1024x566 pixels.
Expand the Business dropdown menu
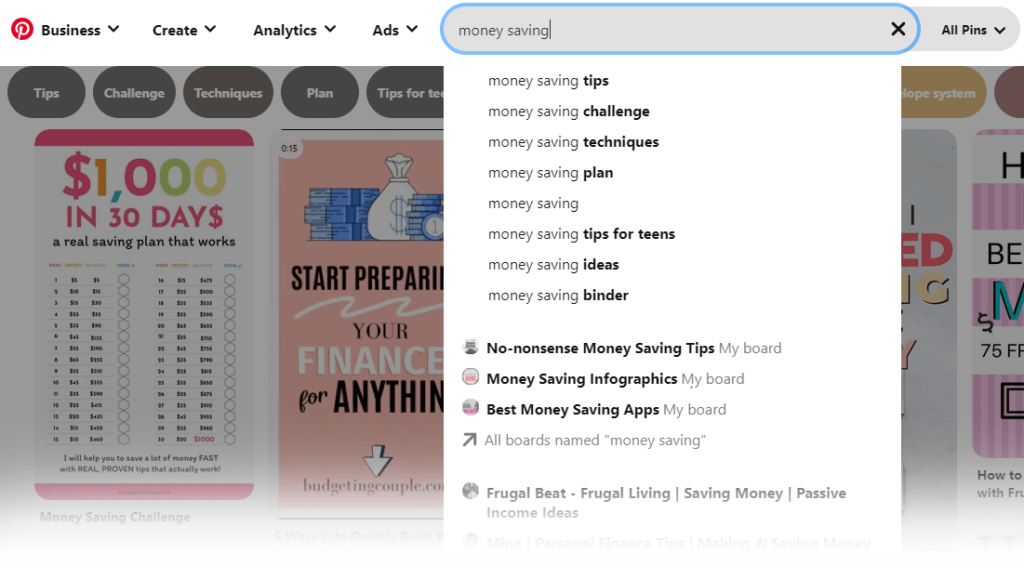[80, 30]
